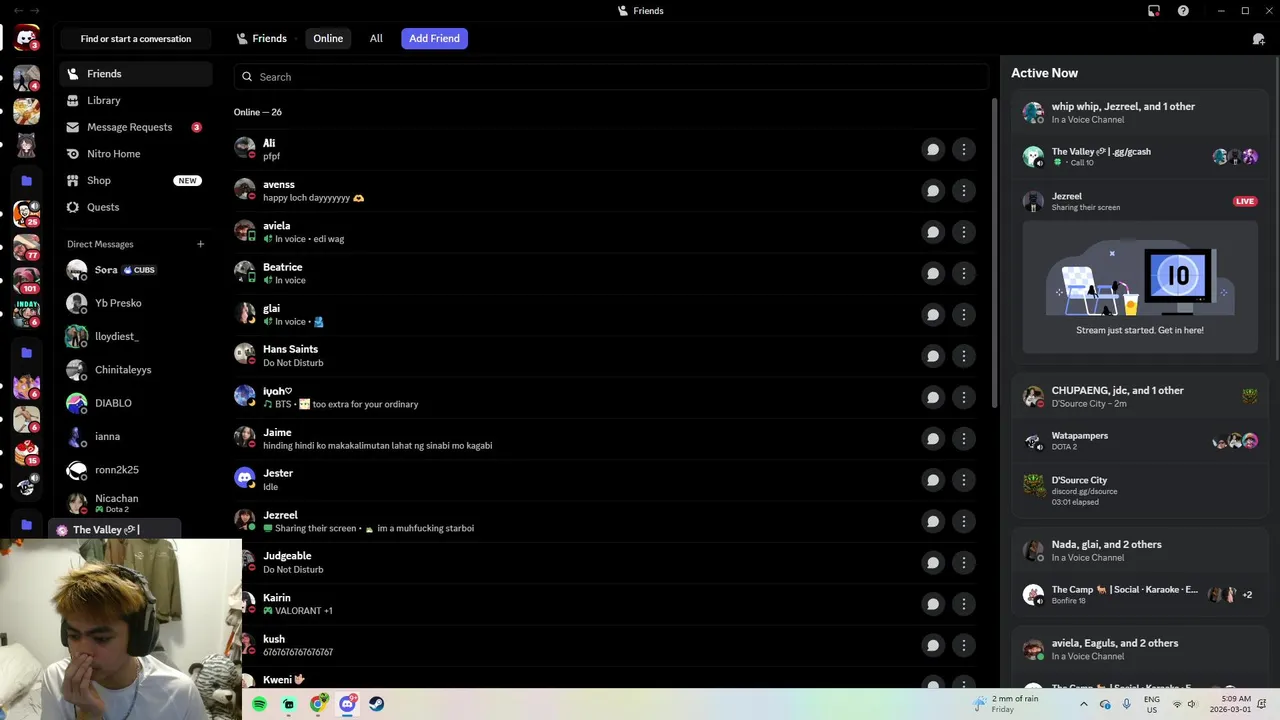Start a new group DM icon

coord(1258,39)
